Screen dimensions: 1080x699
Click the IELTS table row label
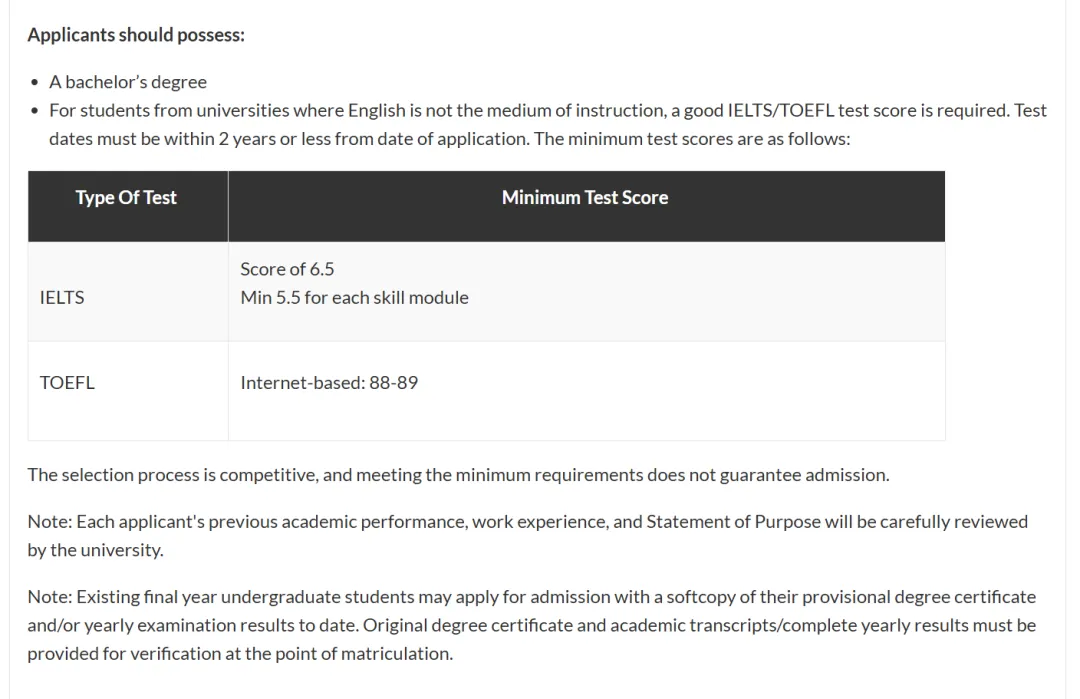(62, 297)
